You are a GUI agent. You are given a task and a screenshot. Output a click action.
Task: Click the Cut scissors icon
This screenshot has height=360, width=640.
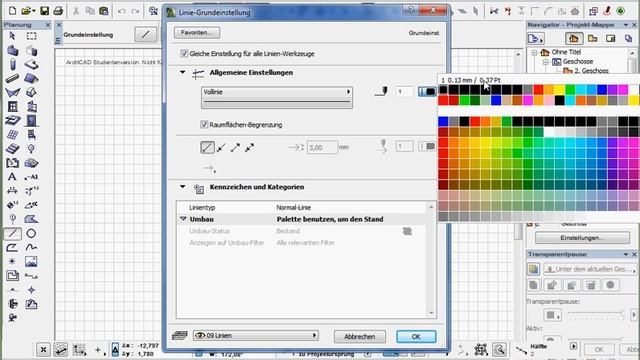coord(76,11)
